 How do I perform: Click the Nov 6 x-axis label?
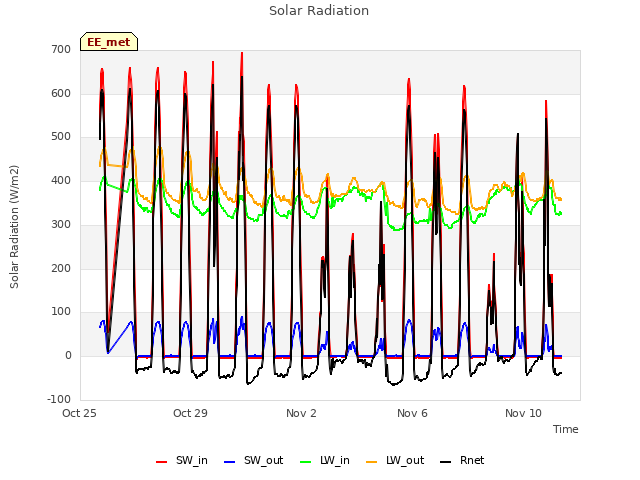[412, 413]
